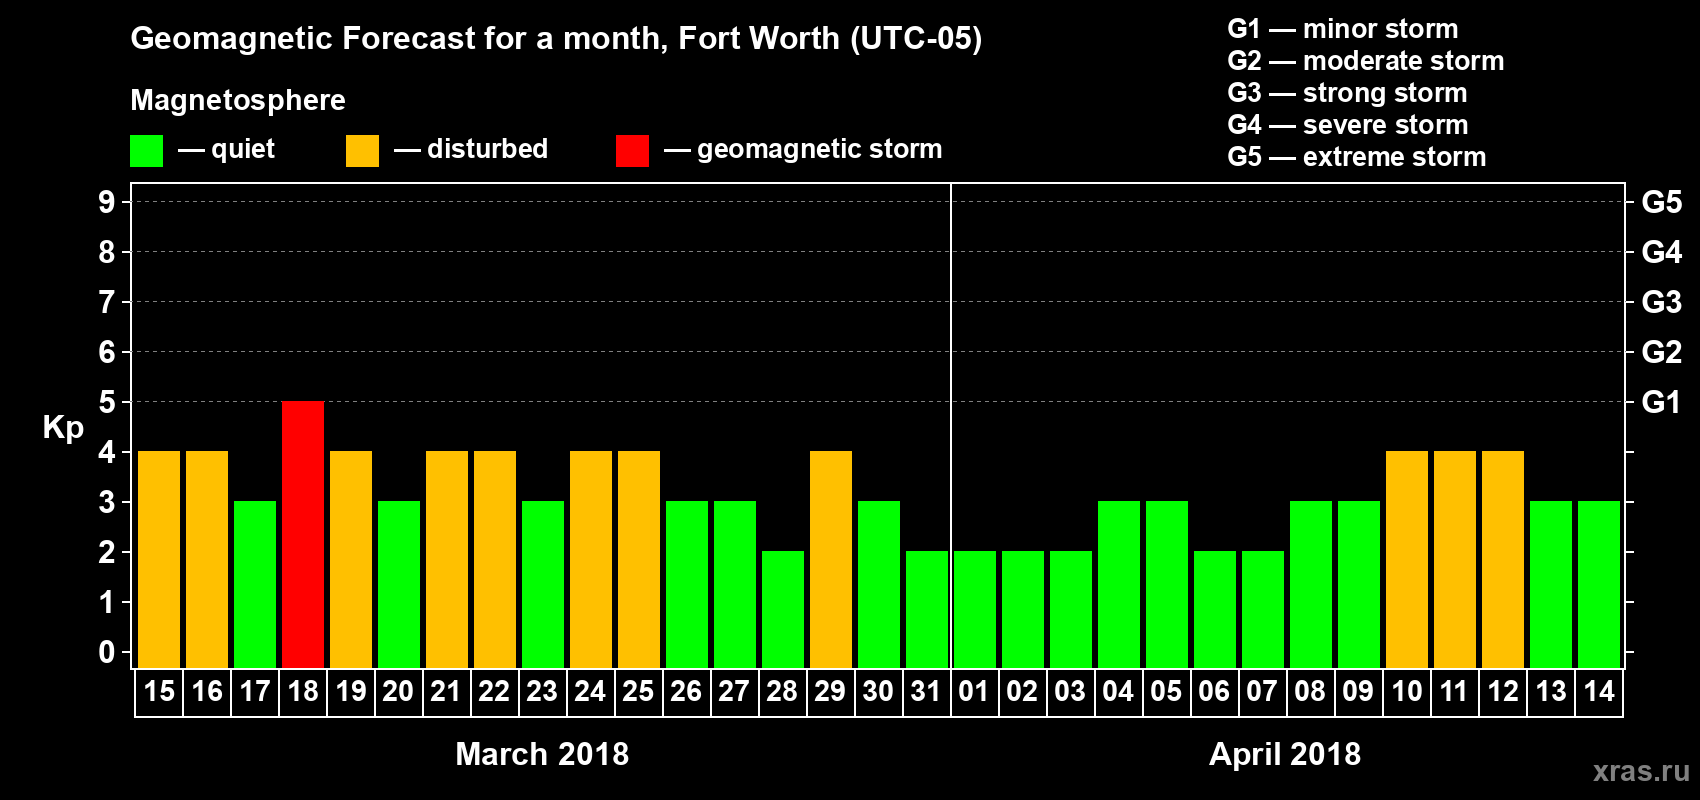Click the Kp axis label
Viewport: 1700px width, 800px height.
click(x=63, y=428)
